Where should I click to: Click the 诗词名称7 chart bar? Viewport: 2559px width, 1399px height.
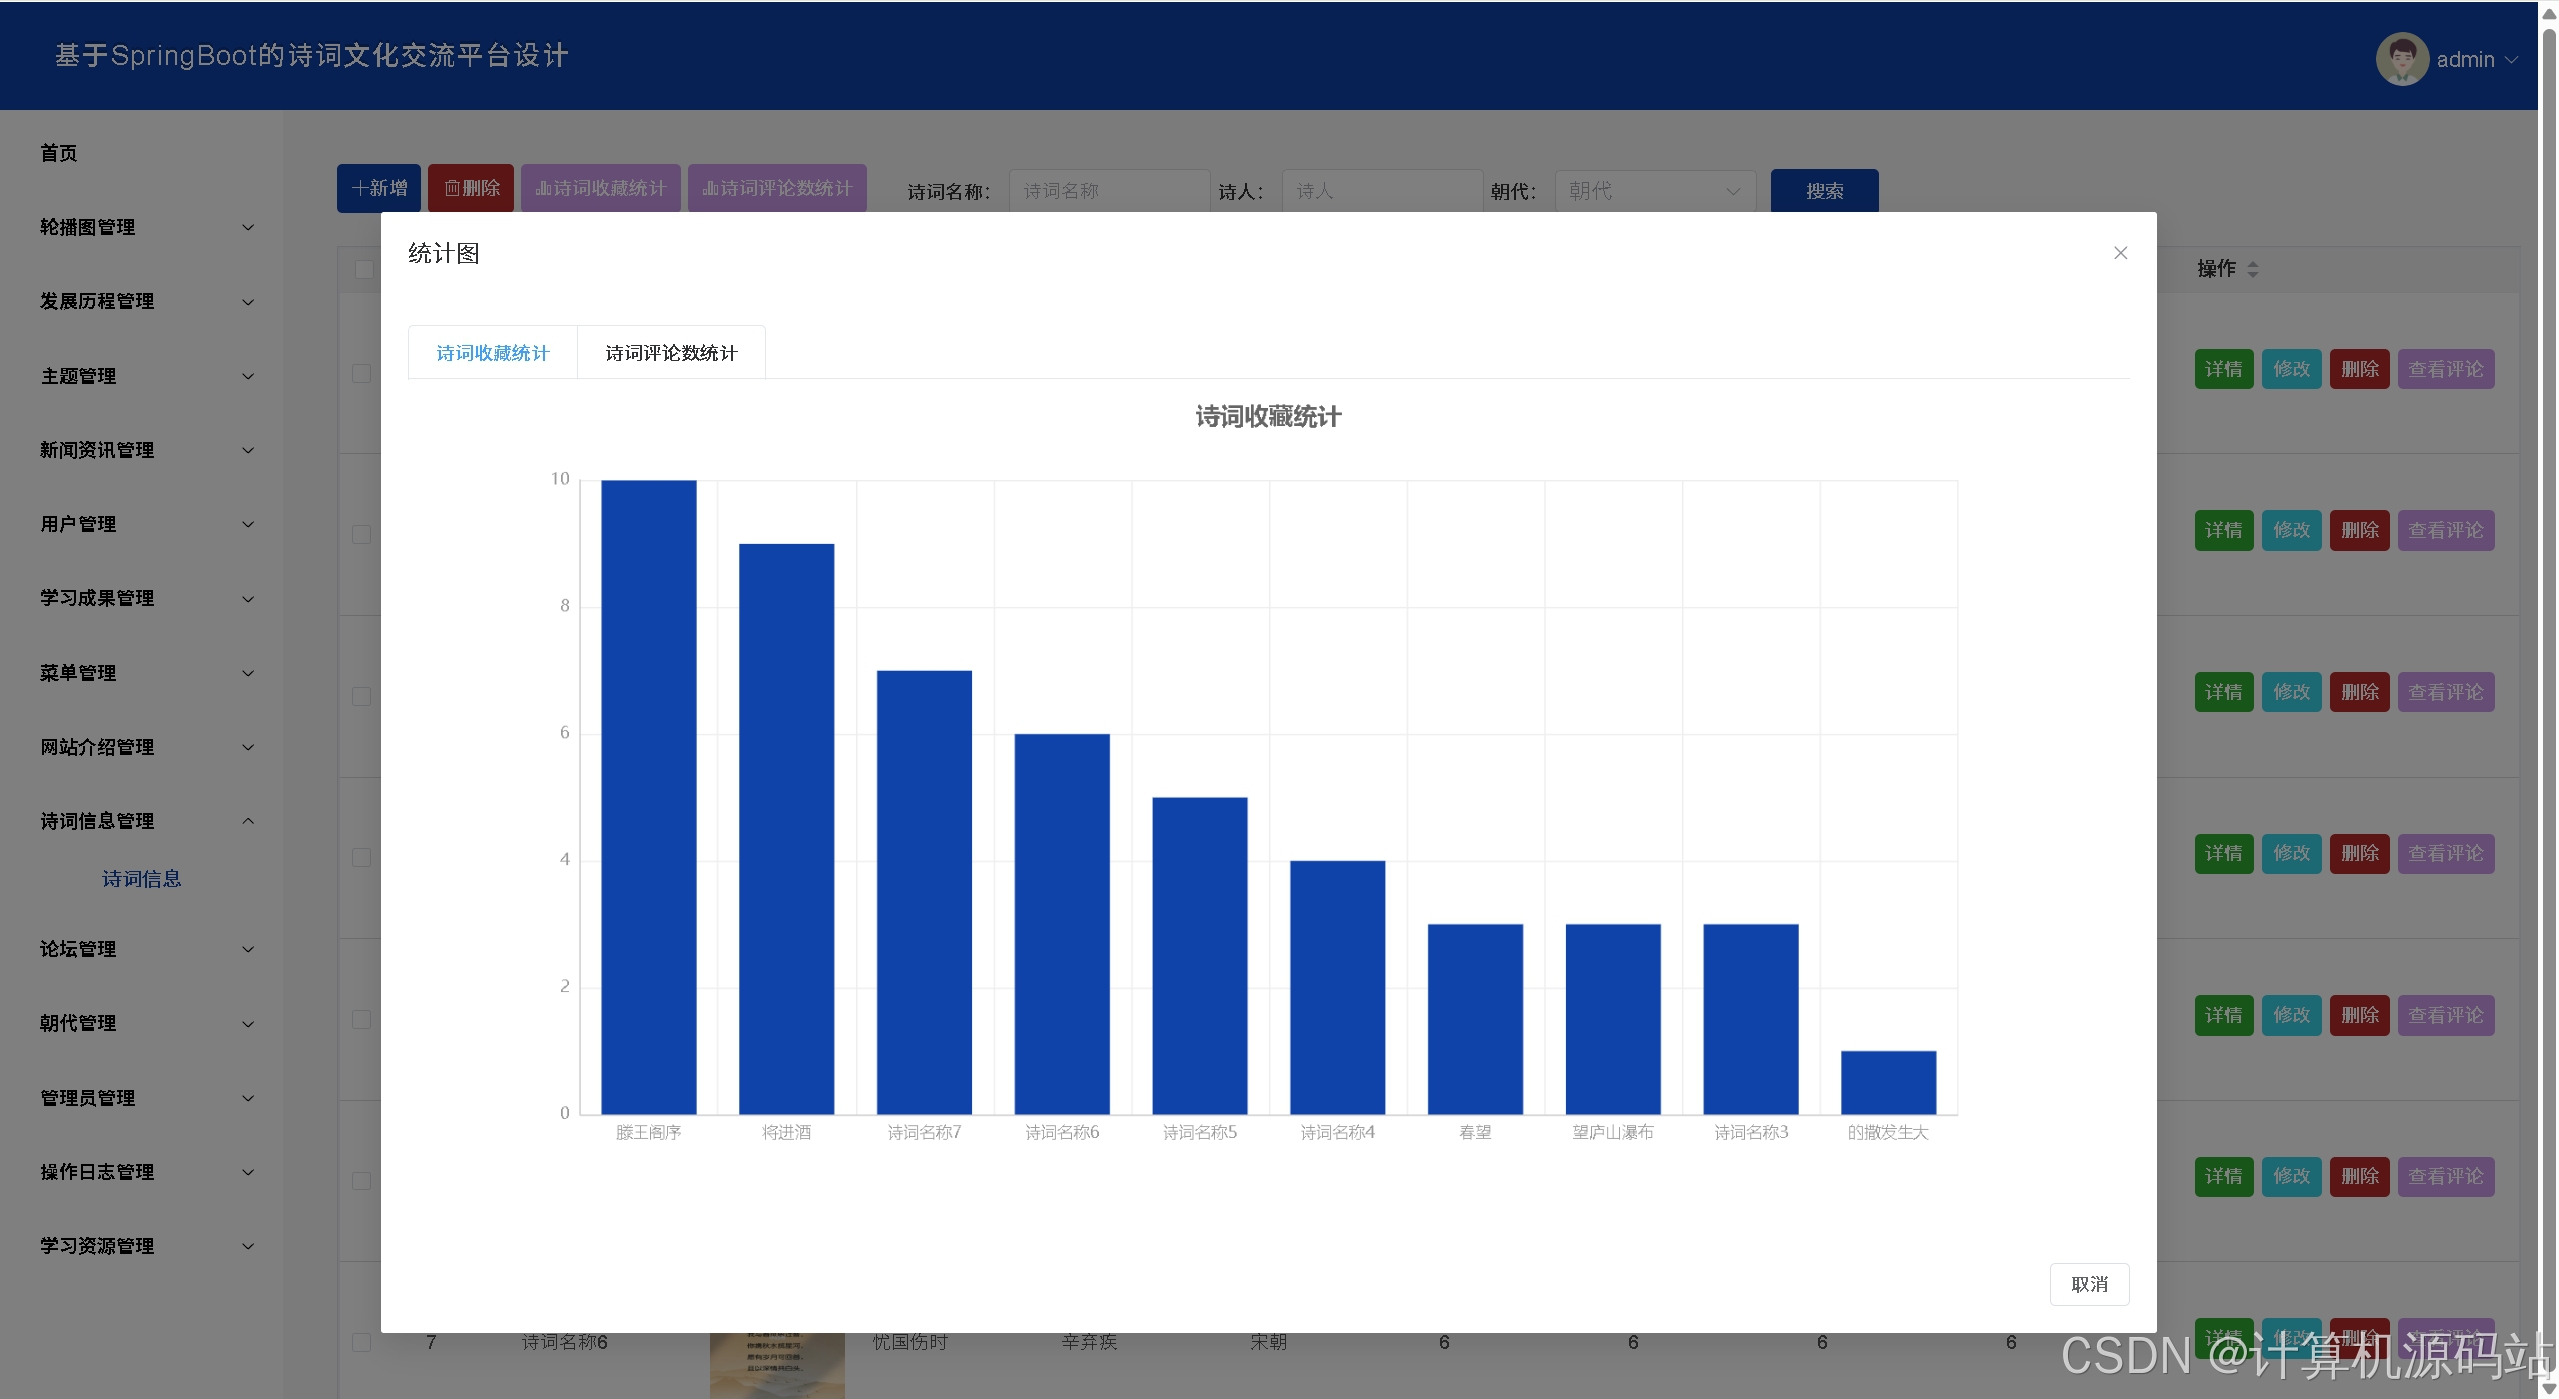point(924,892)
